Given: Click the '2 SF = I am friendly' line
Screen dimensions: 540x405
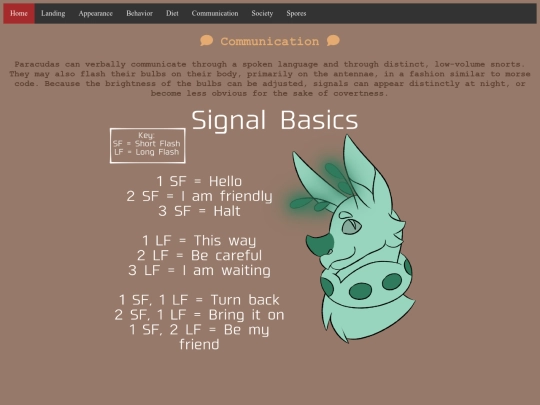Looking at the screenshot, I should coord(199,196).
